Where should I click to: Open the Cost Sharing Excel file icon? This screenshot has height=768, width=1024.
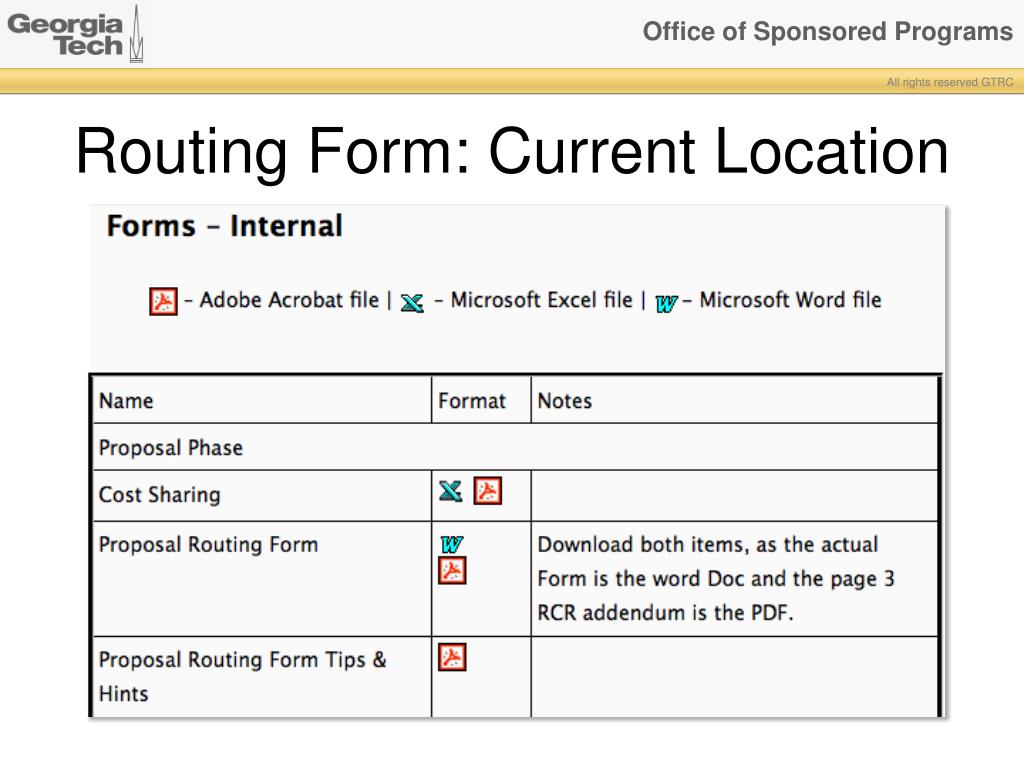point(451,491)
